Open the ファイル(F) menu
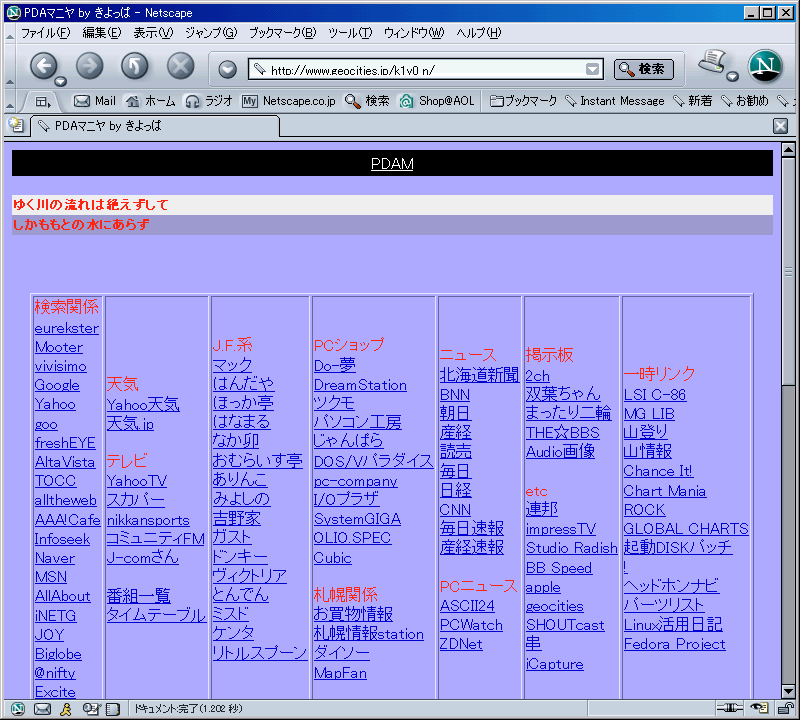 (45, 33)
